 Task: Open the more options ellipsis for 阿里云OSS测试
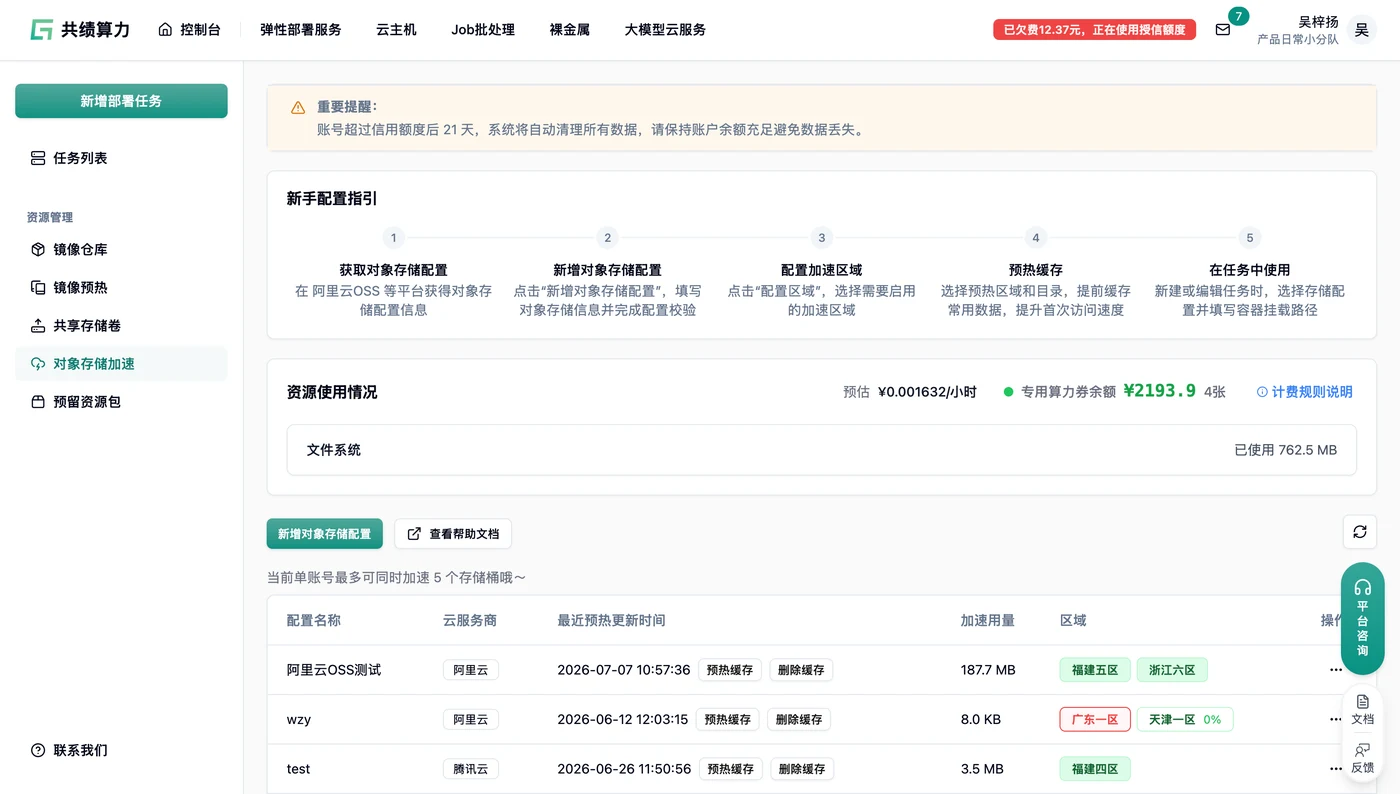pyautogui.click(x=1336, y=670)
